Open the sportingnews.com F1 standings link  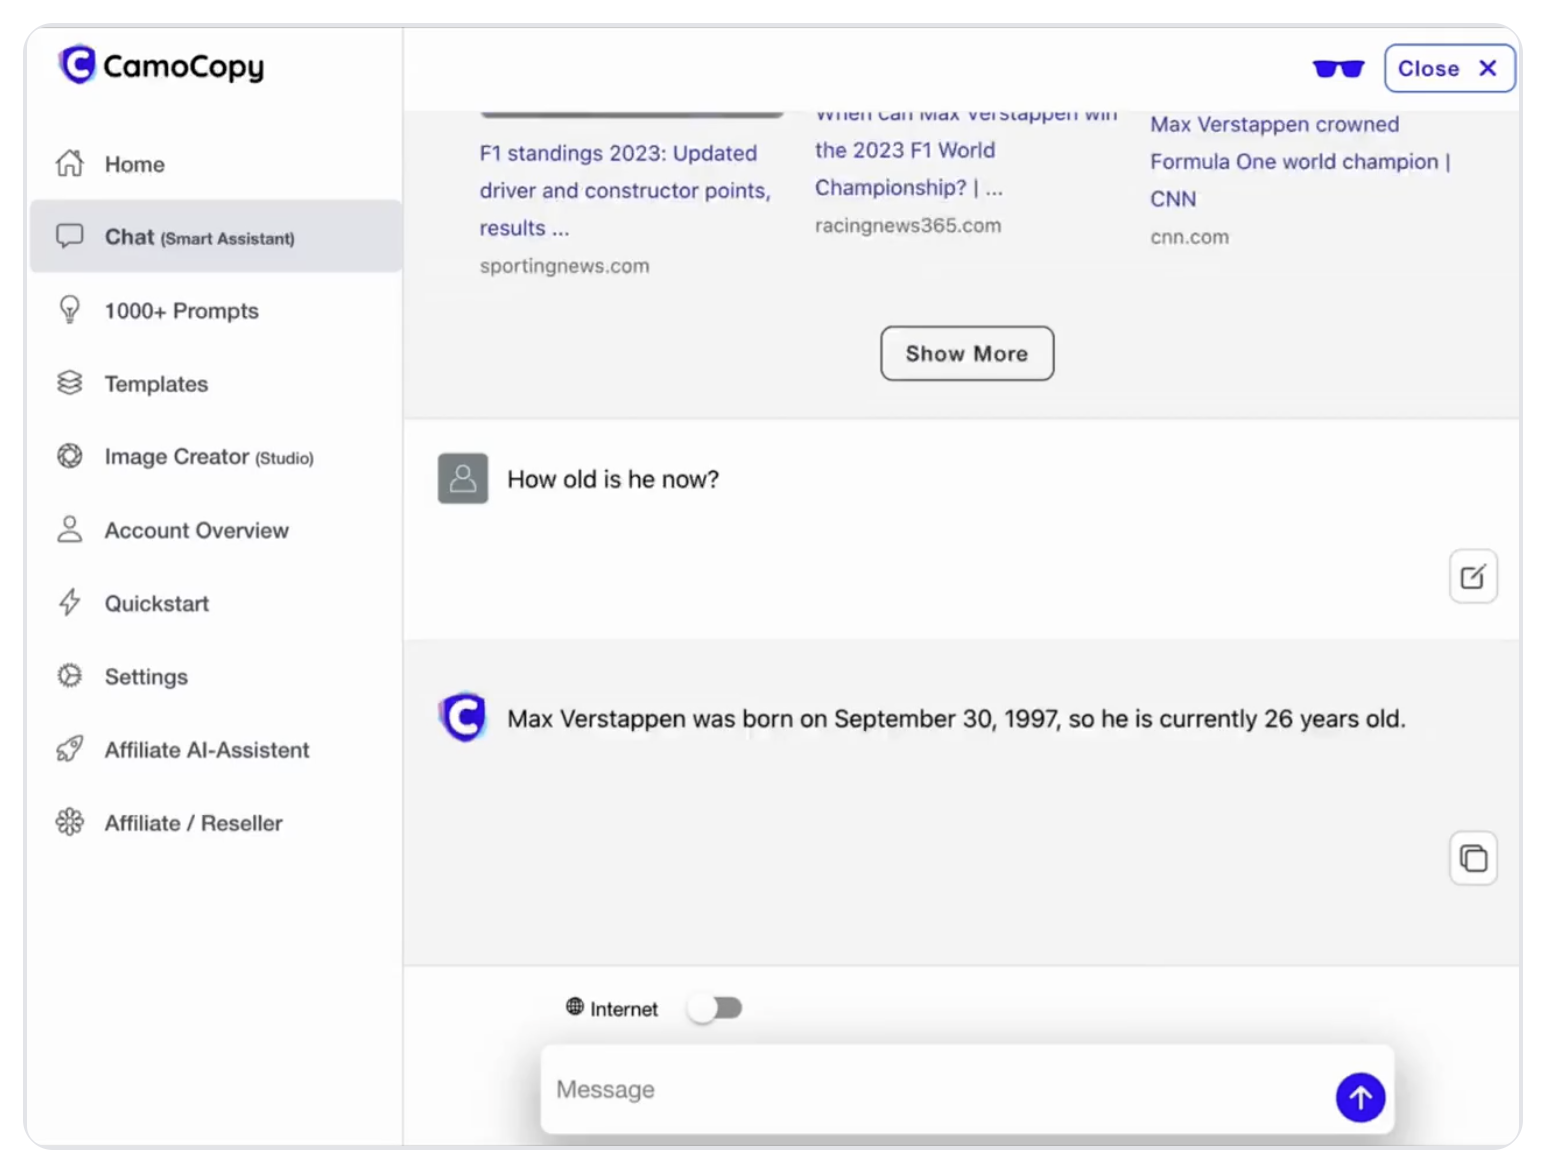coord(624,190)
